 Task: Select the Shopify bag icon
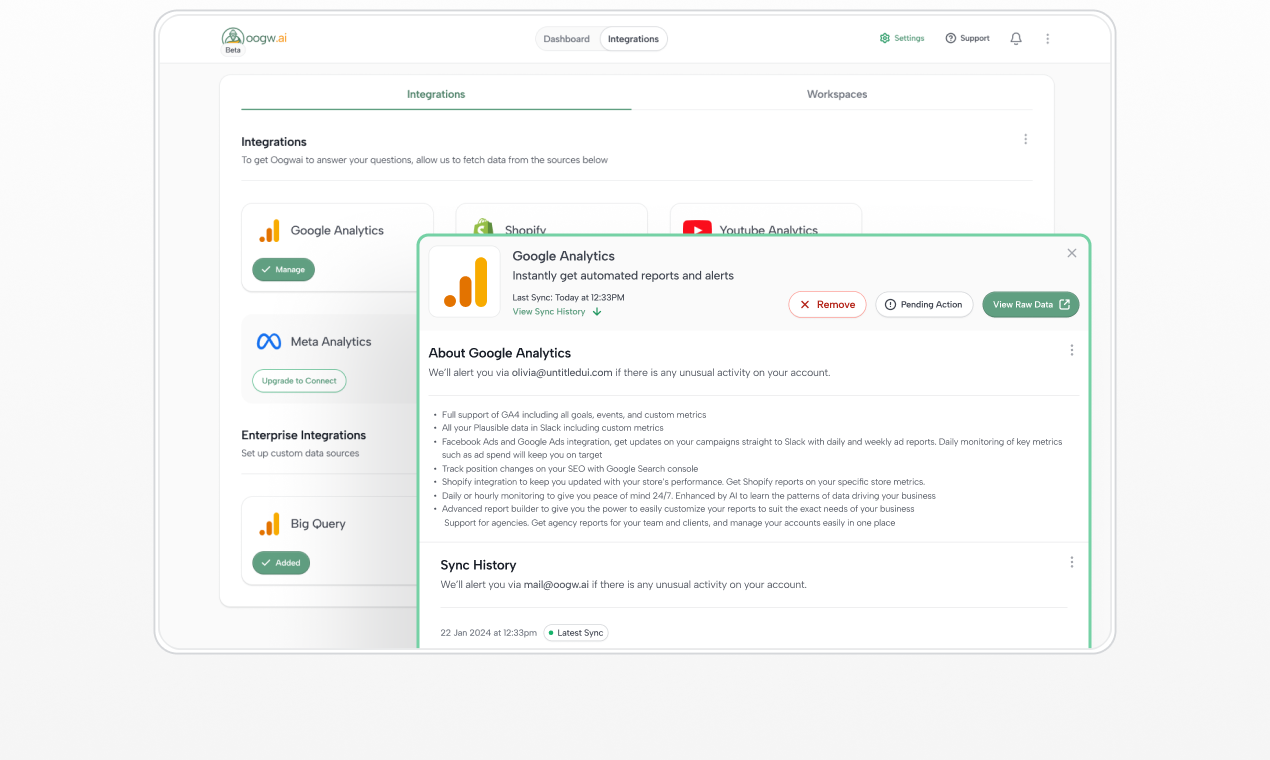(483, 229)
